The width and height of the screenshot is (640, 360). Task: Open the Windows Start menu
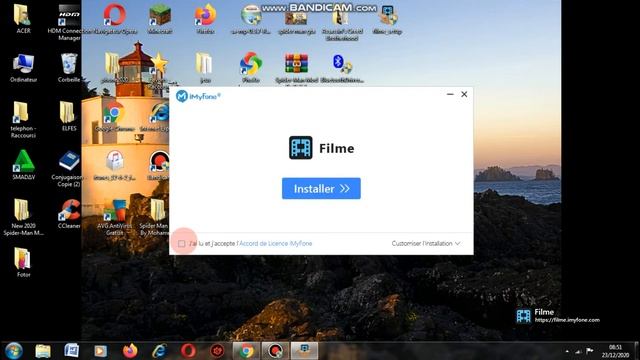[14, 351]
